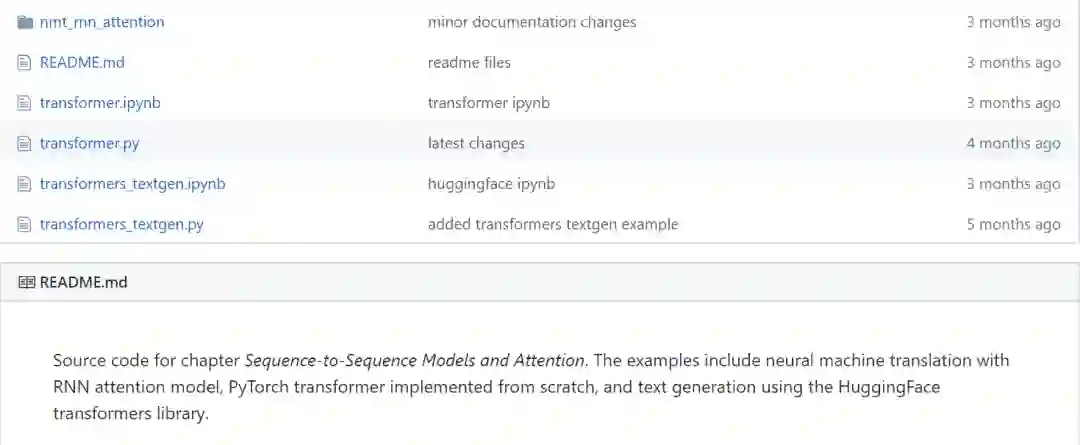
Task: View the 'transformer ipynb' commit message
Action: click(x=488, y=103)
